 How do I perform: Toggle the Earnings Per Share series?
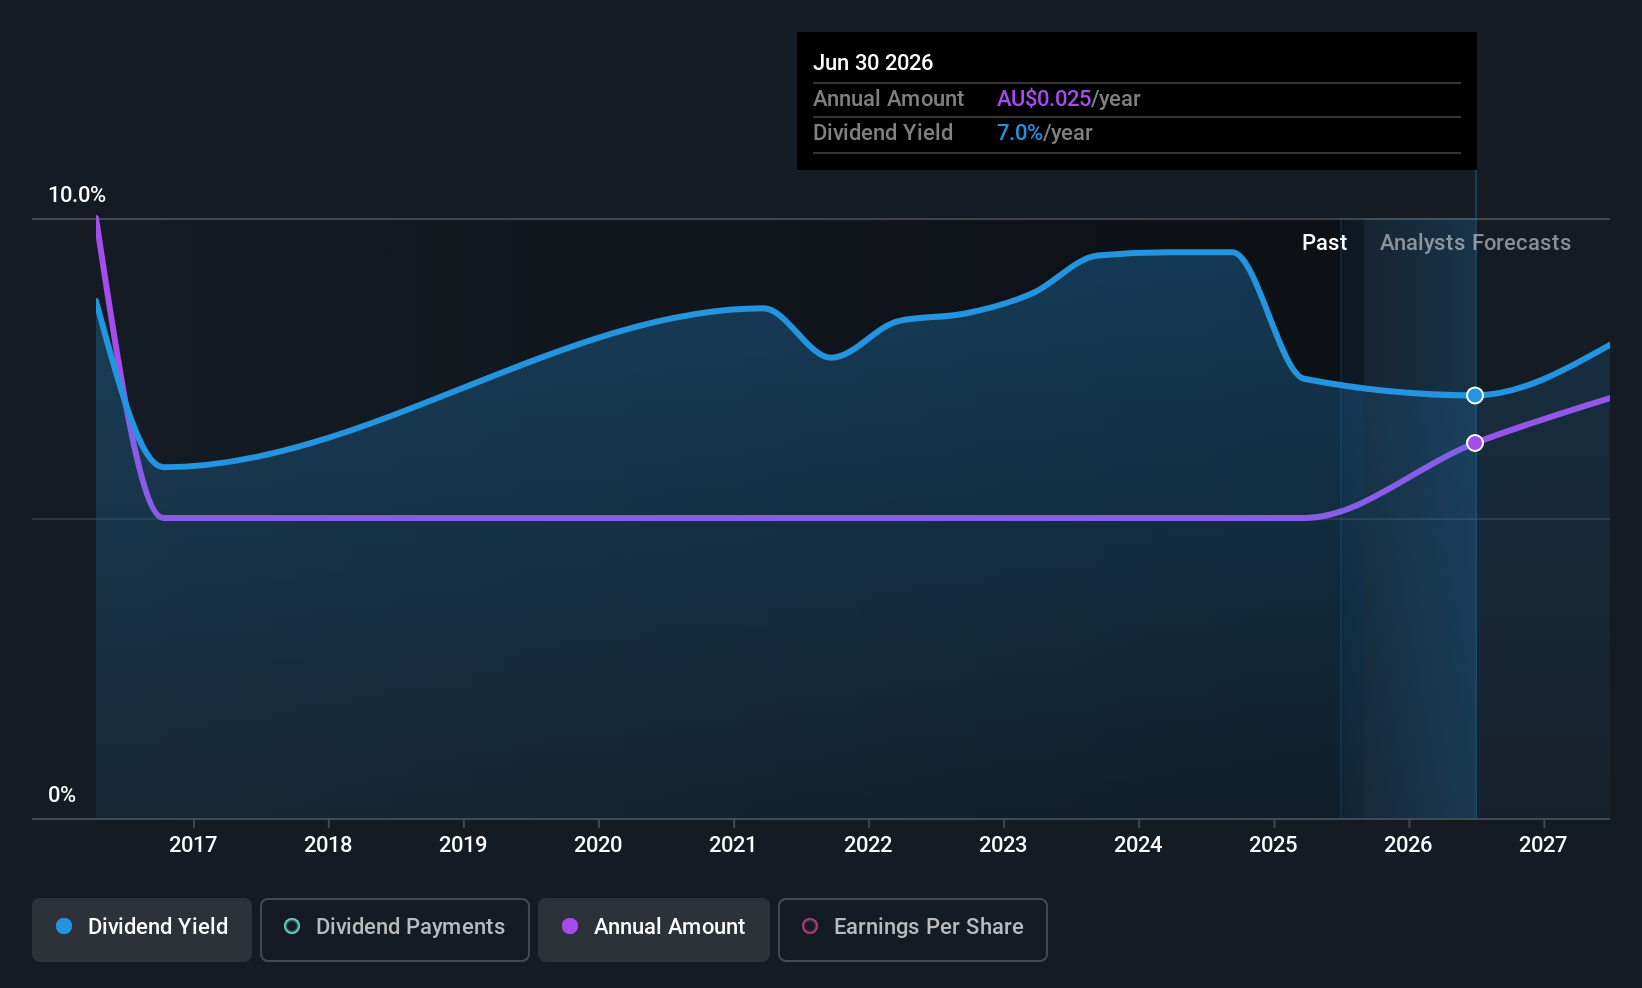coord(913,929)
